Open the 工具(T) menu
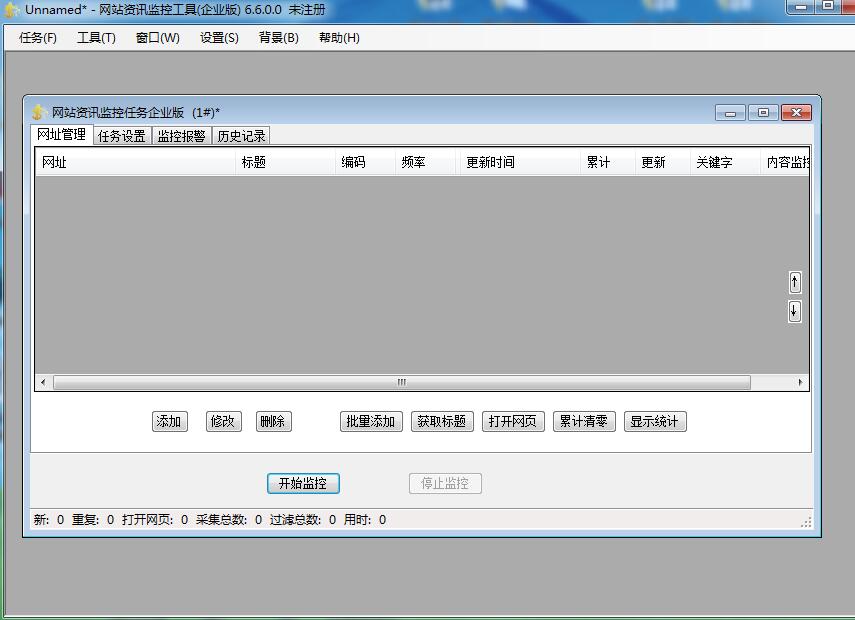This screenshot has height=620, width=855. pyautogui.click(x=96, y=37)
